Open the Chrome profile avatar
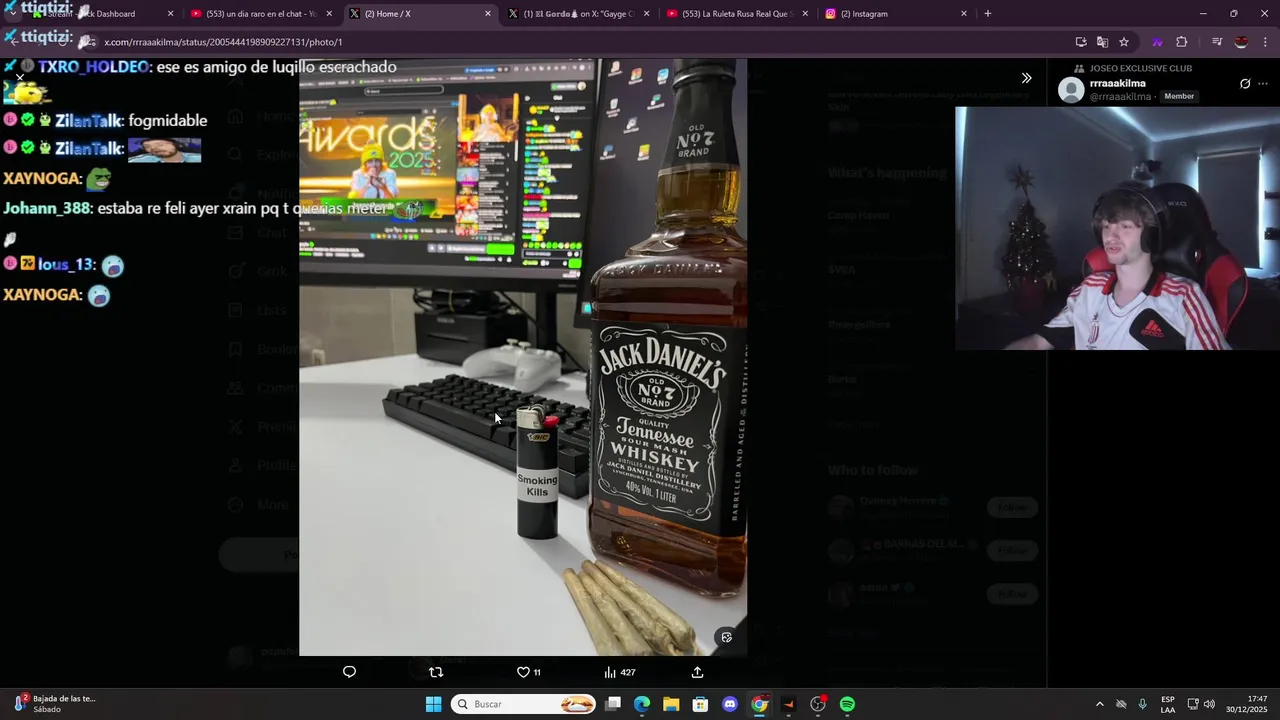The width and height of the screenshot is (1280, 720). coord(1241,42)
